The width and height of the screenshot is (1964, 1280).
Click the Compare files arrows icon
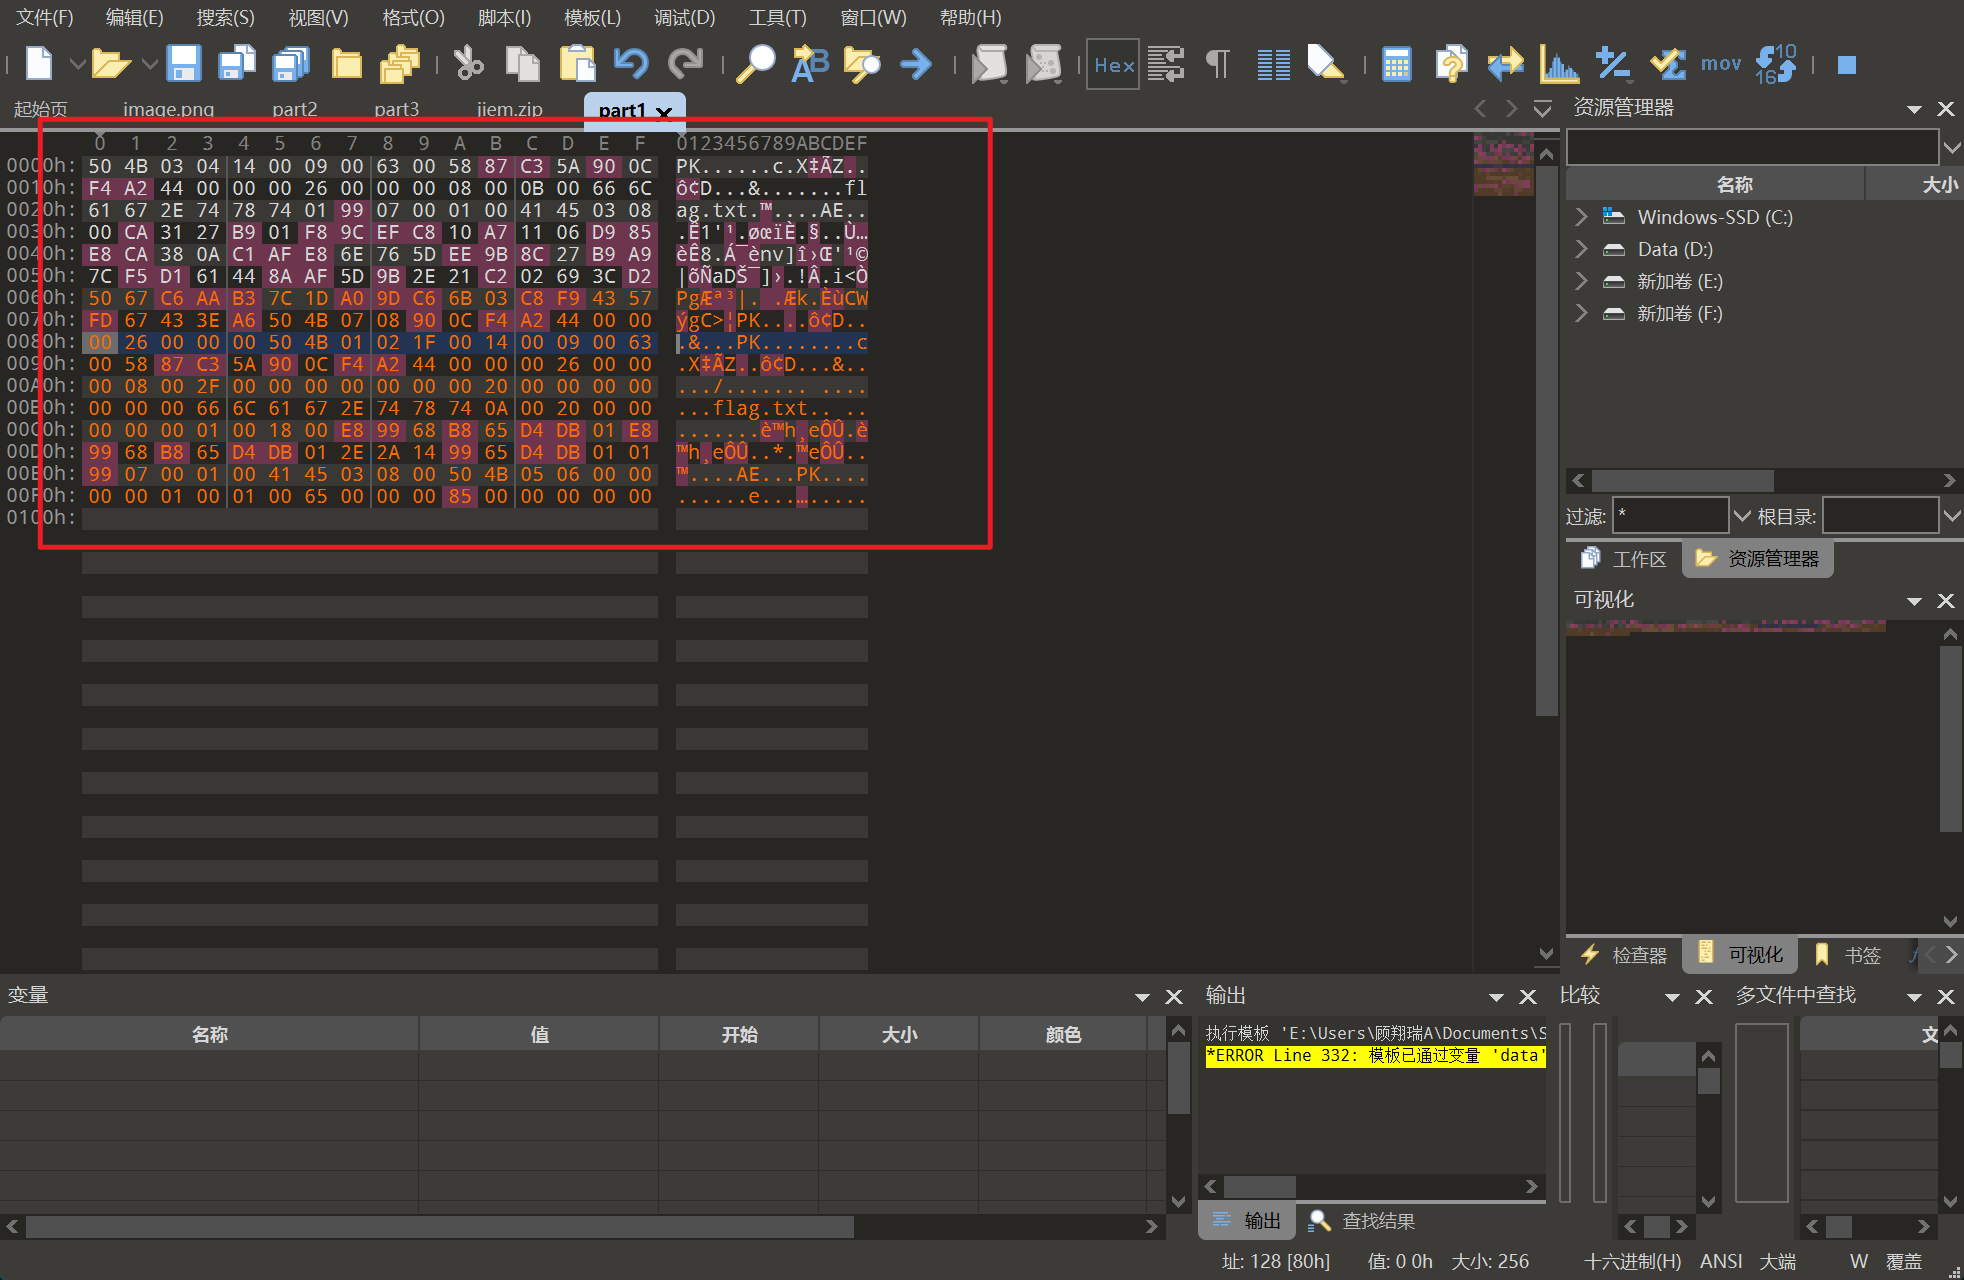point(1505,64)
